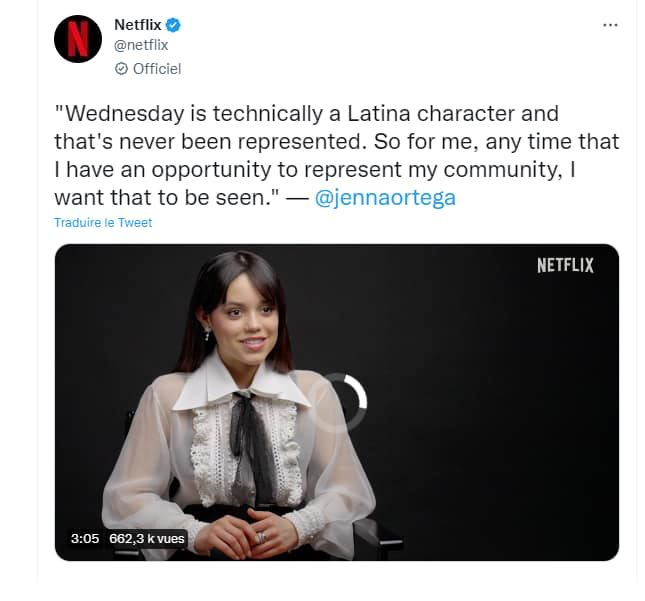Open the Netflix display name link

(x=138, y=25)
